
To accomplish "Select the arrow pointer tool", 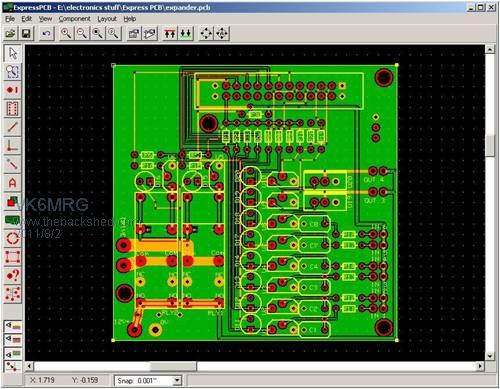I will 13,53.
